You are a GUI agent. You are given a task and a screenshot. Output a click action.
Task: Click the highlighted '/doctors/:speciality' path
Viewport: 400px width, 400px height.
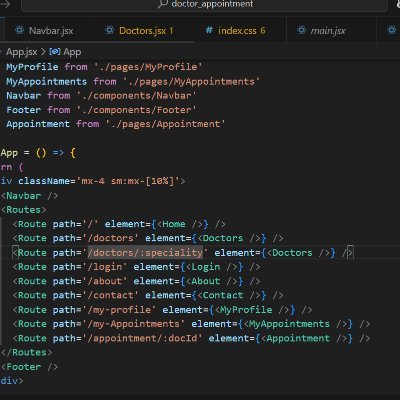(145, 253)
